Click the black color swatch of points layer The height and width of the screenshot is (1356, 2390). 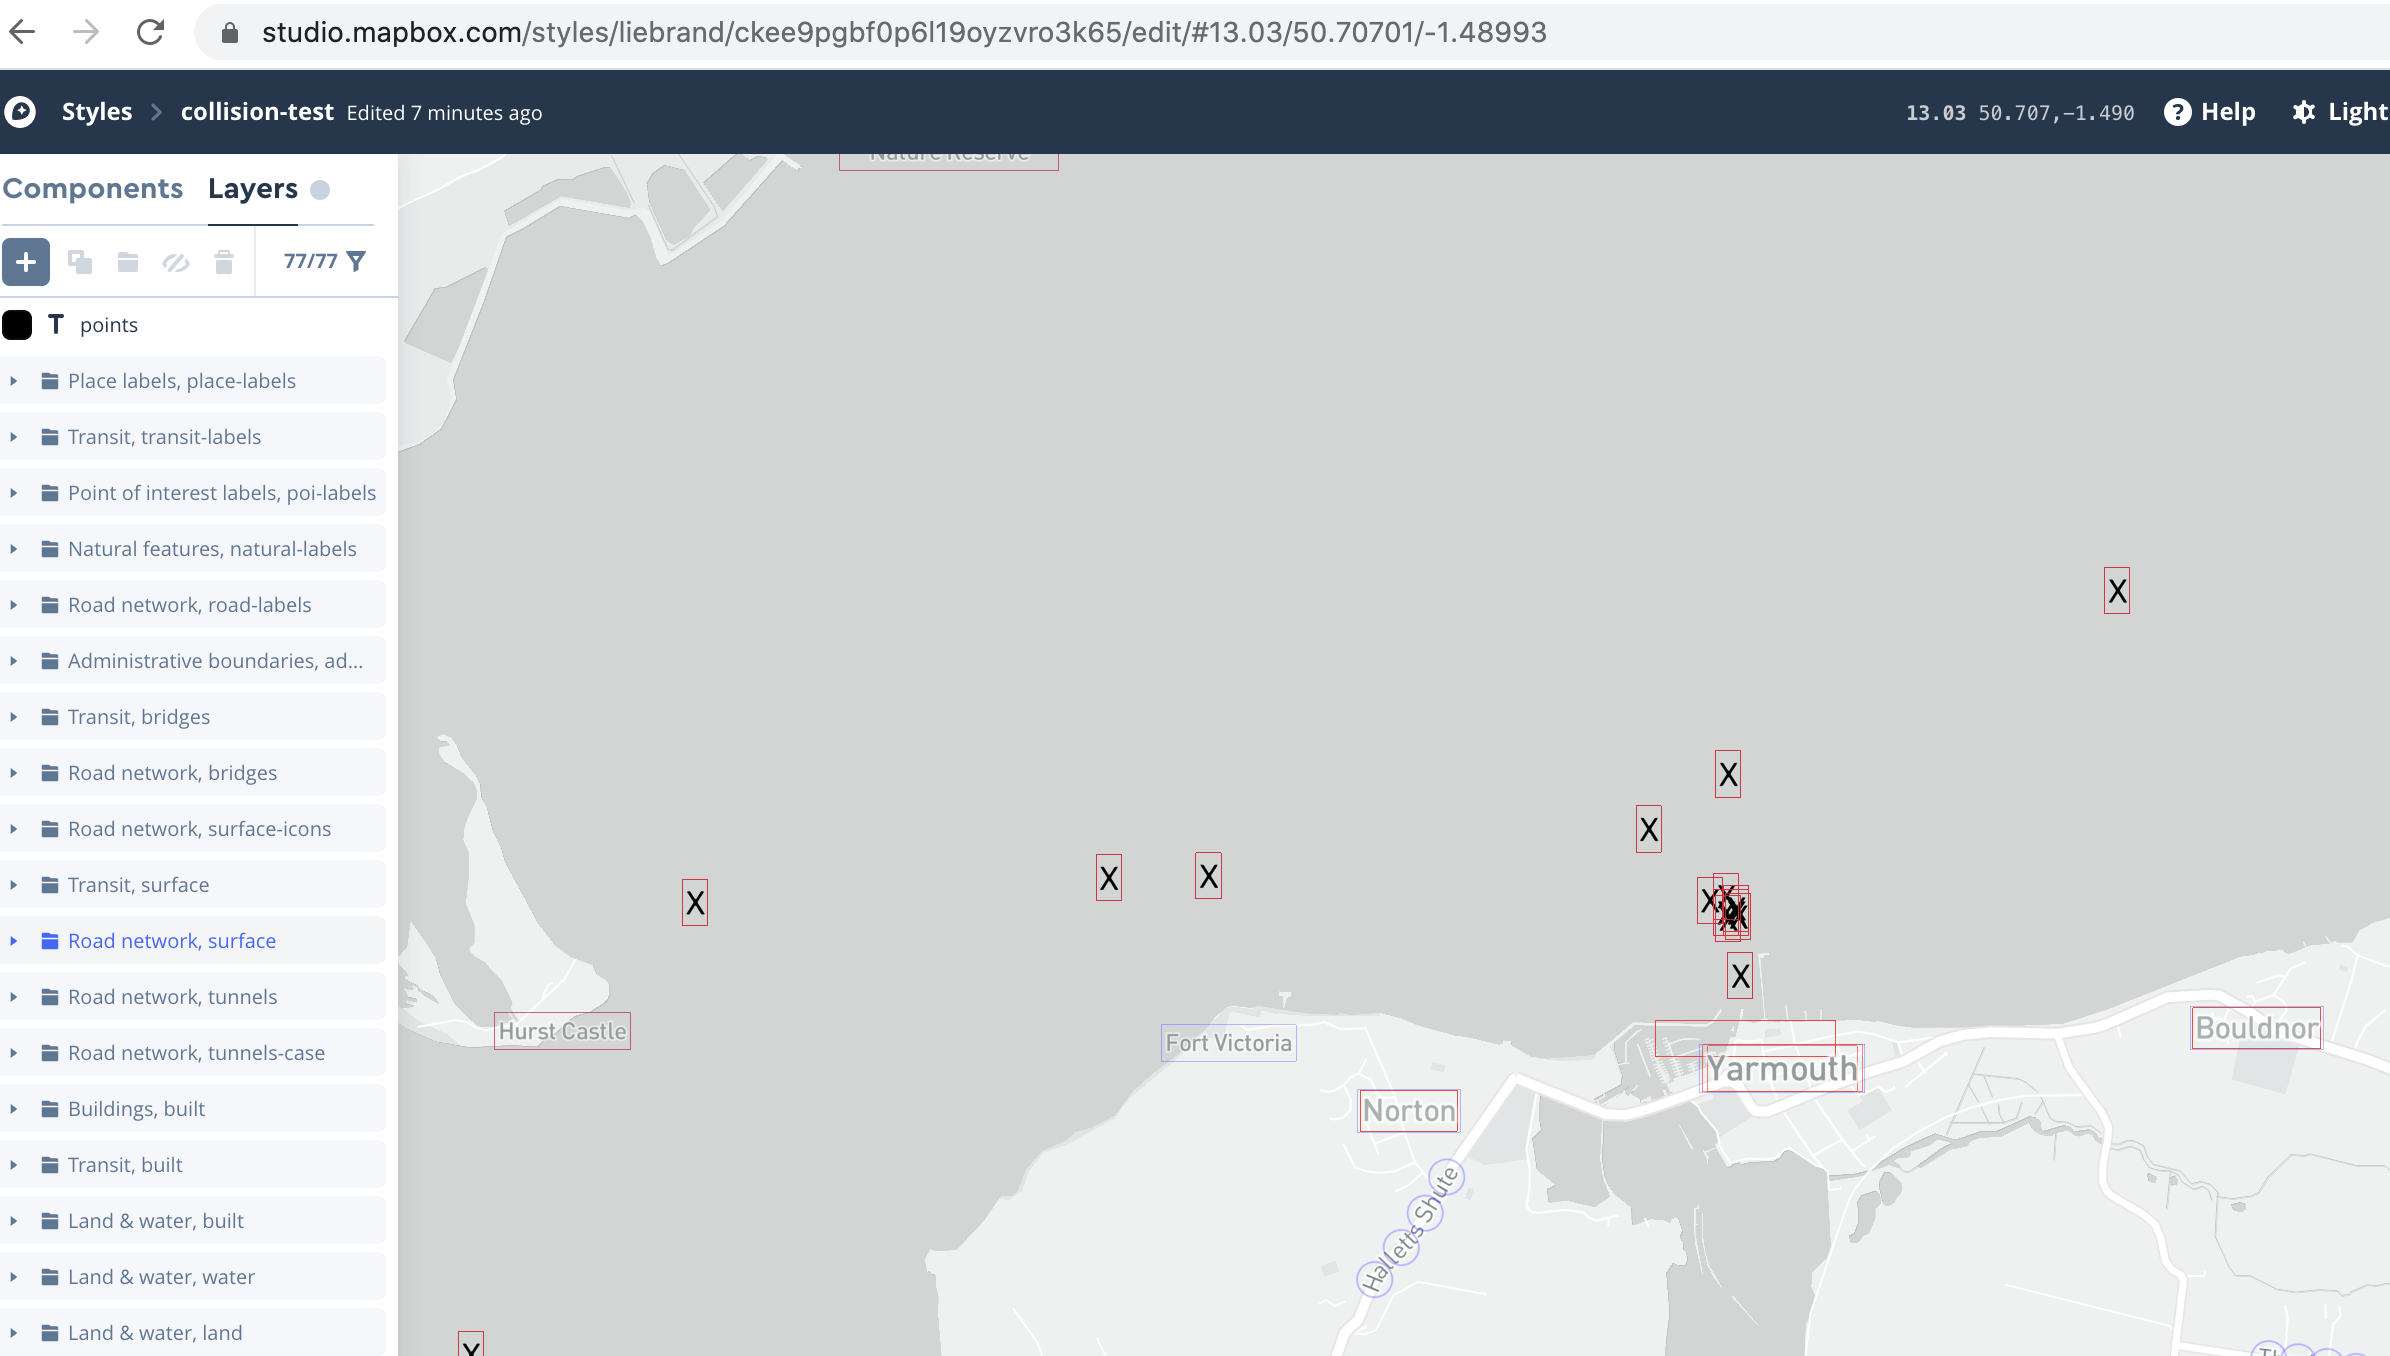[17, 325]
